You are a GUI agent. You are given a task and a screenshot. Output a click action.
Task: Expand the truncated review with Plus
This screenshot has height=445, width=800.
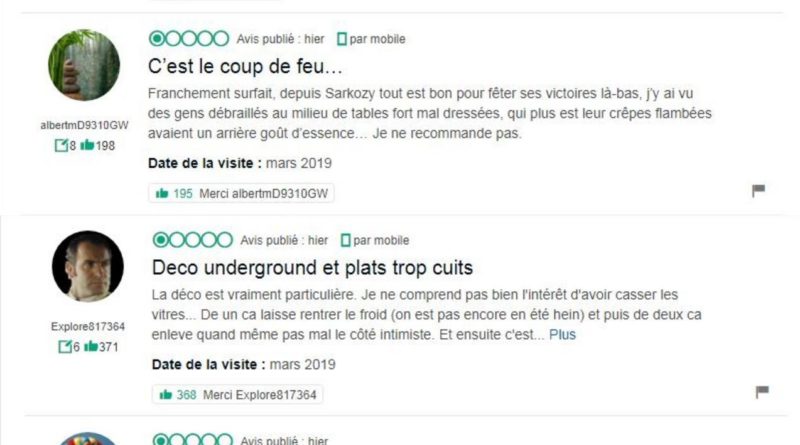[x=562, y=335]
